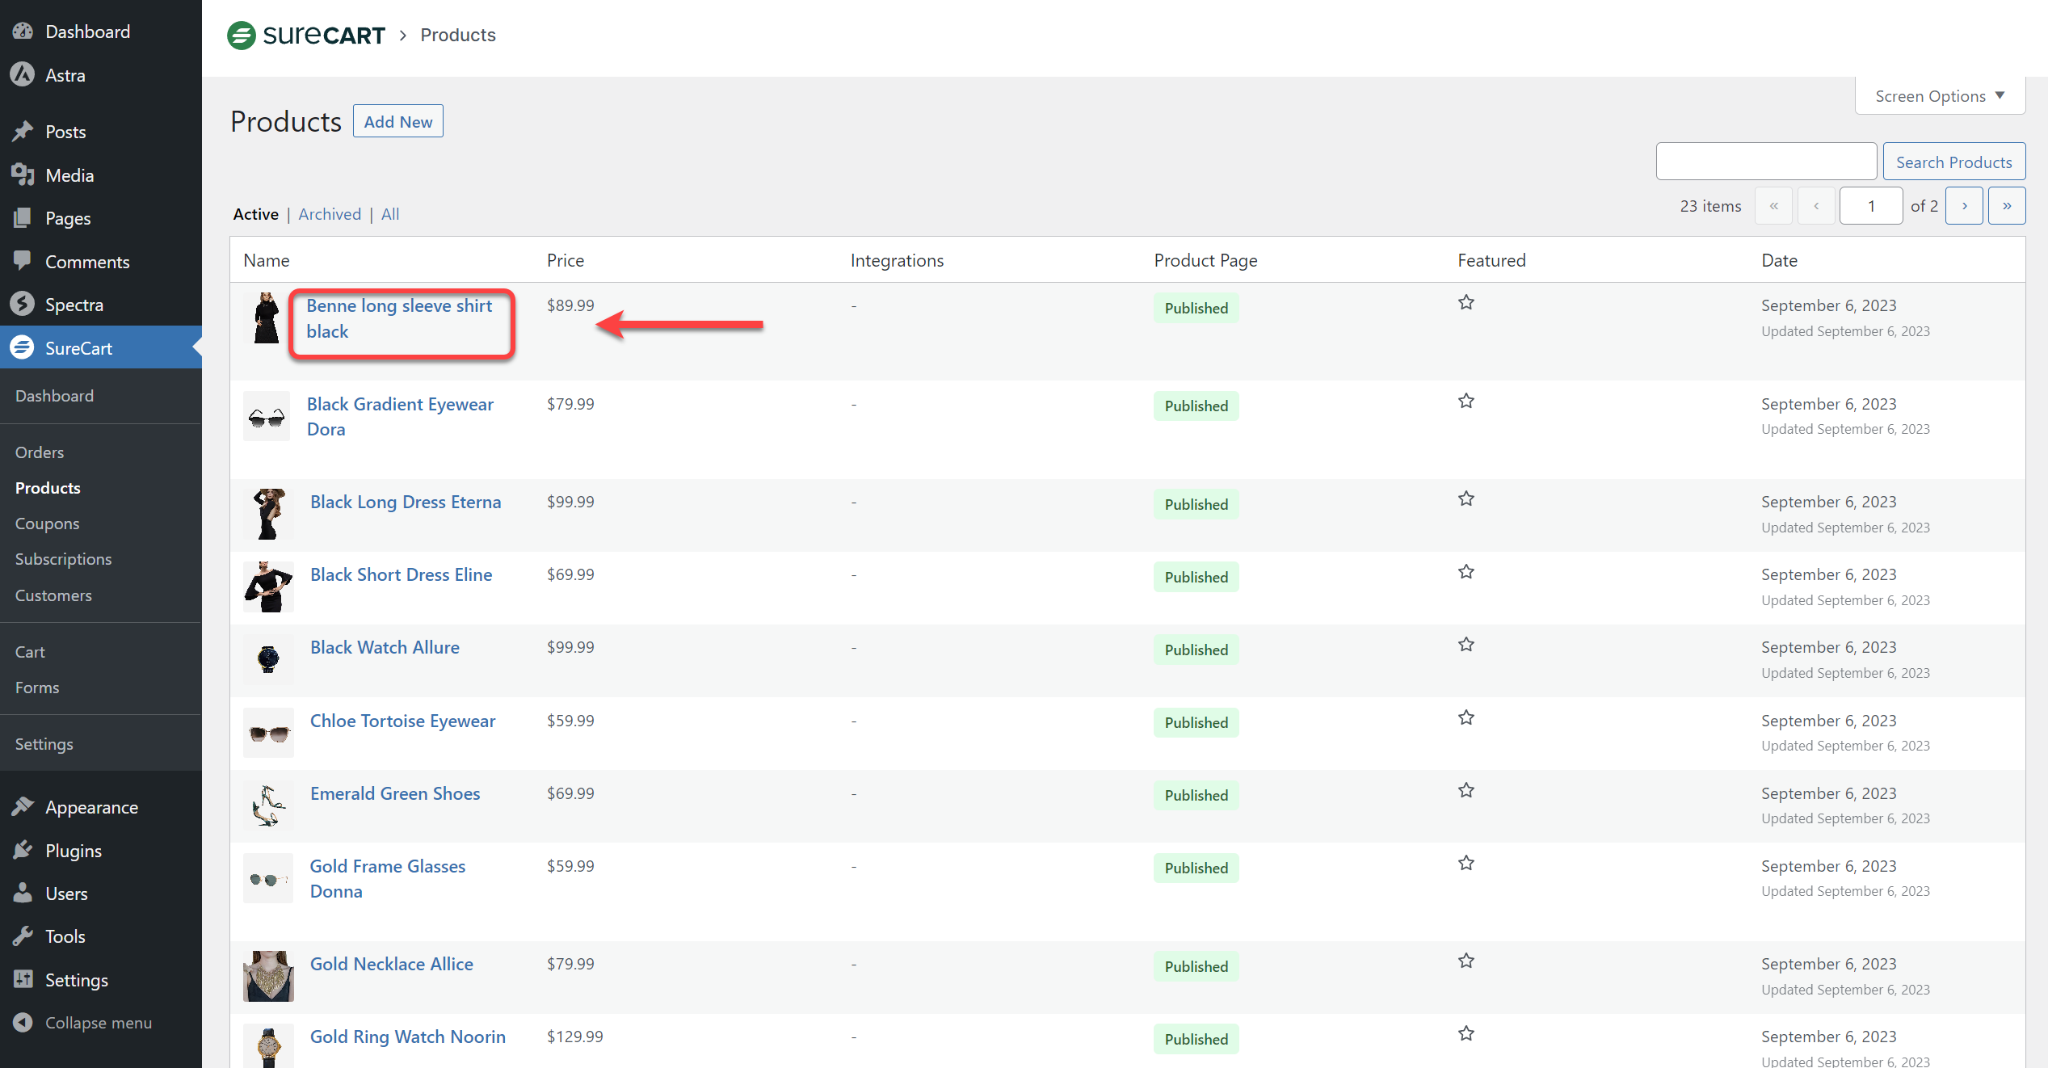
Task: Click the Add New product button
Action: 398,122
